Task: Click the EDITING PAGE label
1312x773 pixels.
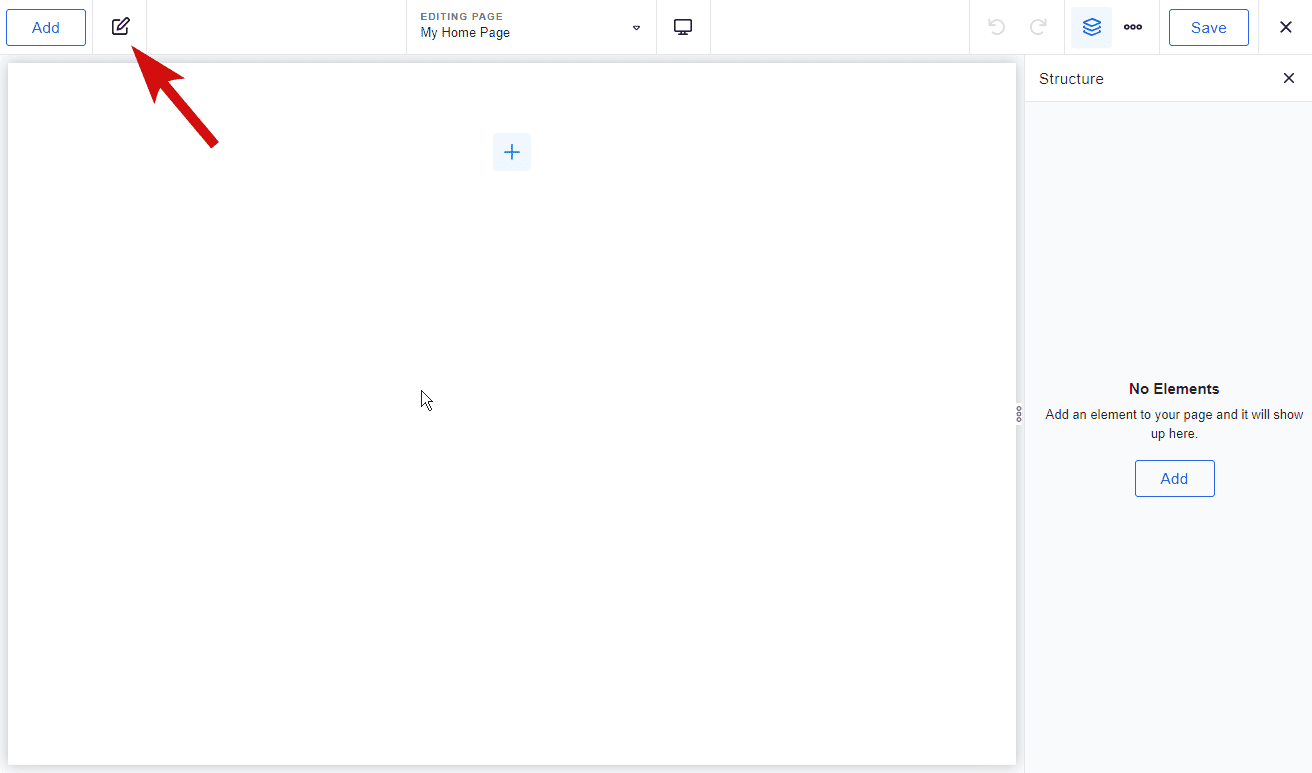Action: (x=461, y=17)
